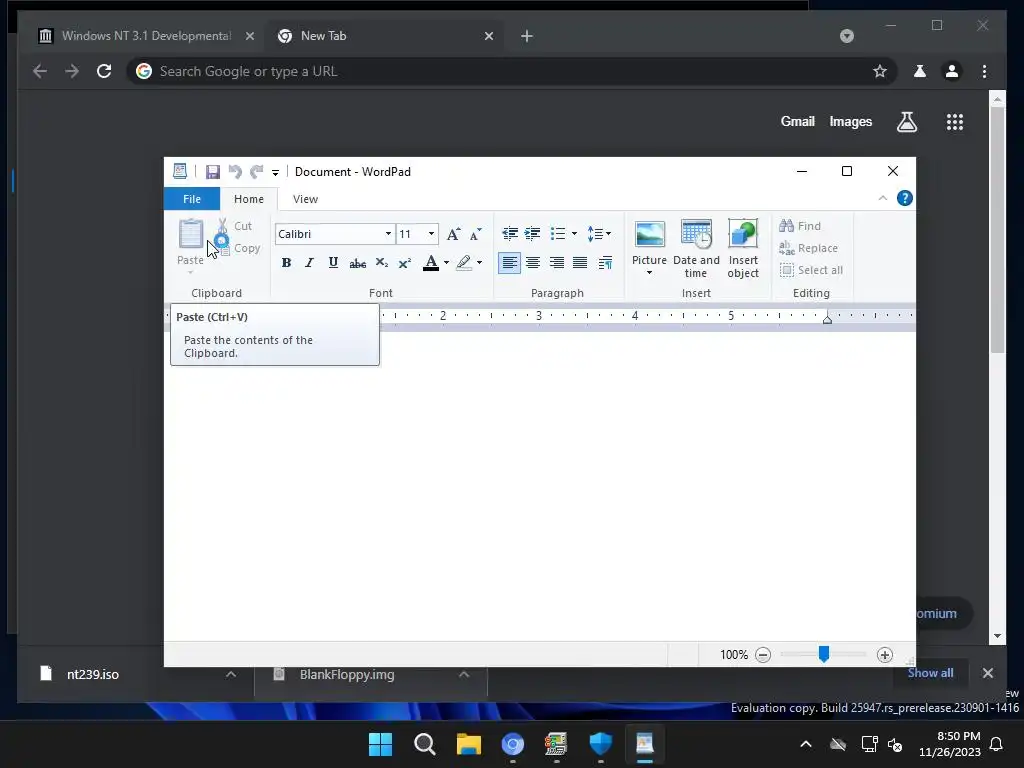Screen dimensions: 1024x768
Task: Click Find in Editing group
Action: (800, 226)
